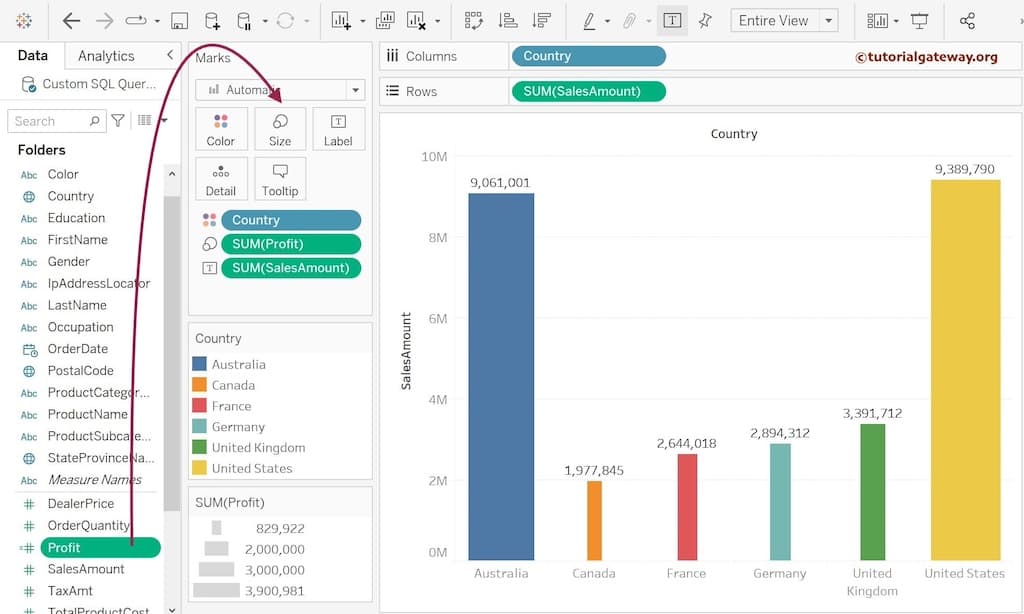Image resolution: width=1024 pixels, height=614 pixels.
Task: Click the Share Workbook icon
Action: (968, 20)
